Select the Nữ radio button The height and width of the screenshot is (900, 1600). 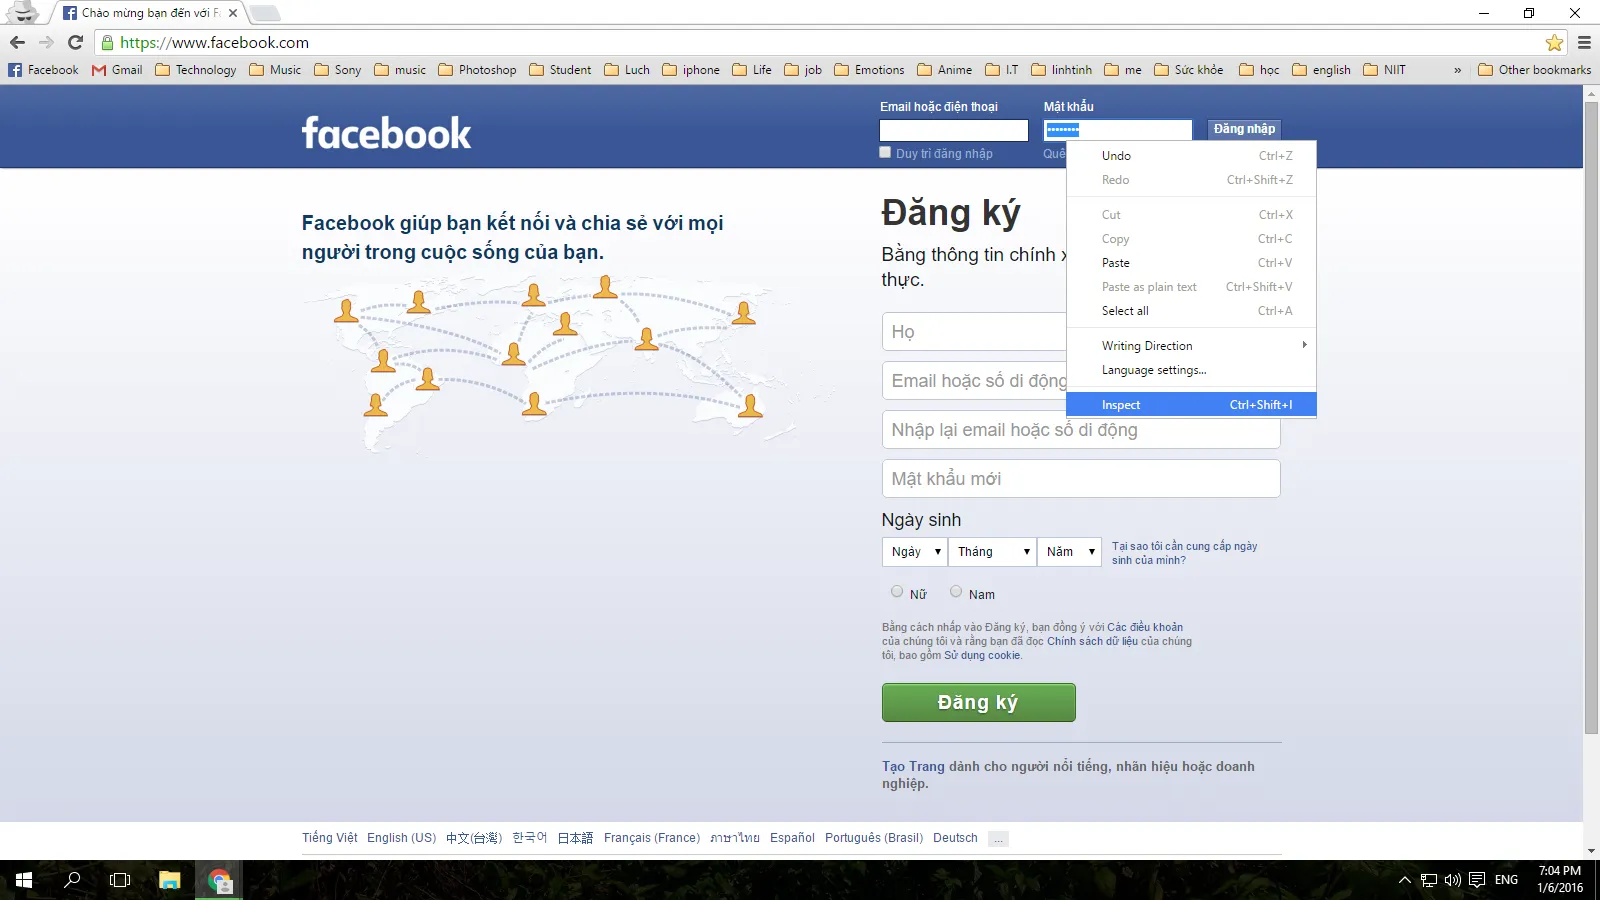pyautogui.click(x=897, y=591)
